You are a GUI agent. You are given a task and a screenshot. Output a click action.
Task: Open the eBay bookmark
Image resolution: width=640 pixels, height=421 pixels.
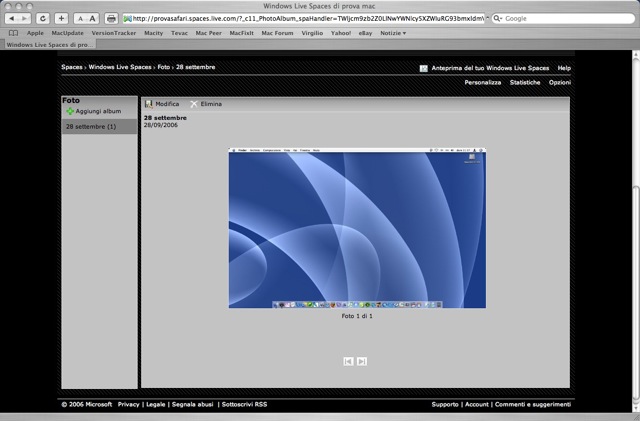pos(365,33)
